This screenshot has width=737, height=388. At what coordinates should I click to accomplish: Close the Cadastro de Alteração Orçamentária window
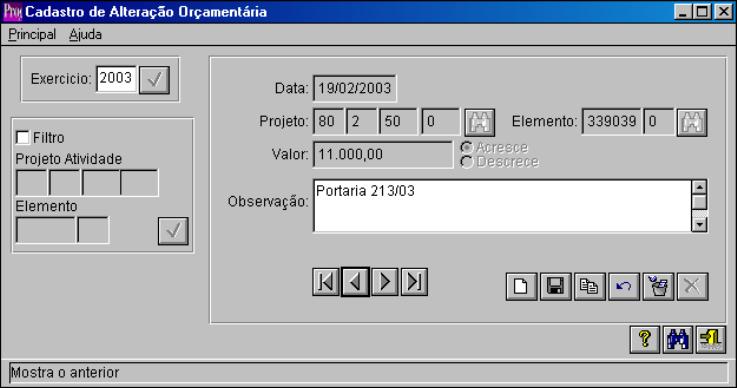(x=723, y=12)
